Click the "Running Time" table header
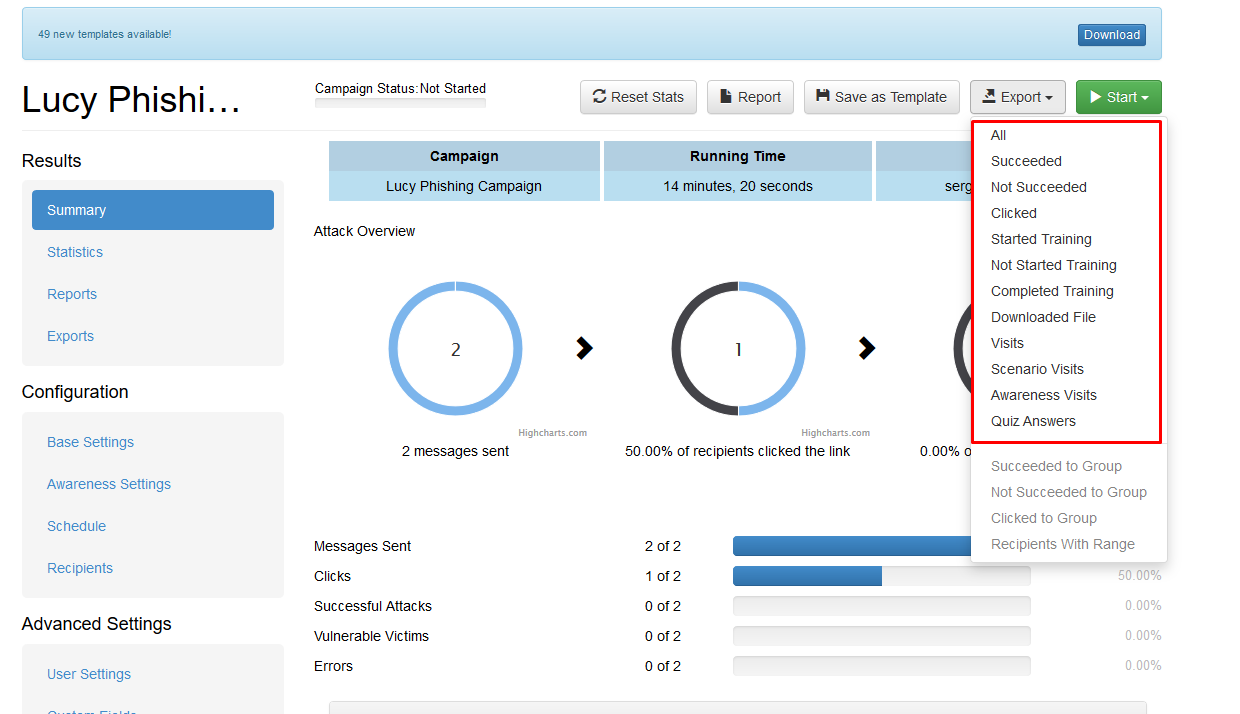The height and width of the screenshot is (714, 1240). pyautogui.click(x=738, y=156)
